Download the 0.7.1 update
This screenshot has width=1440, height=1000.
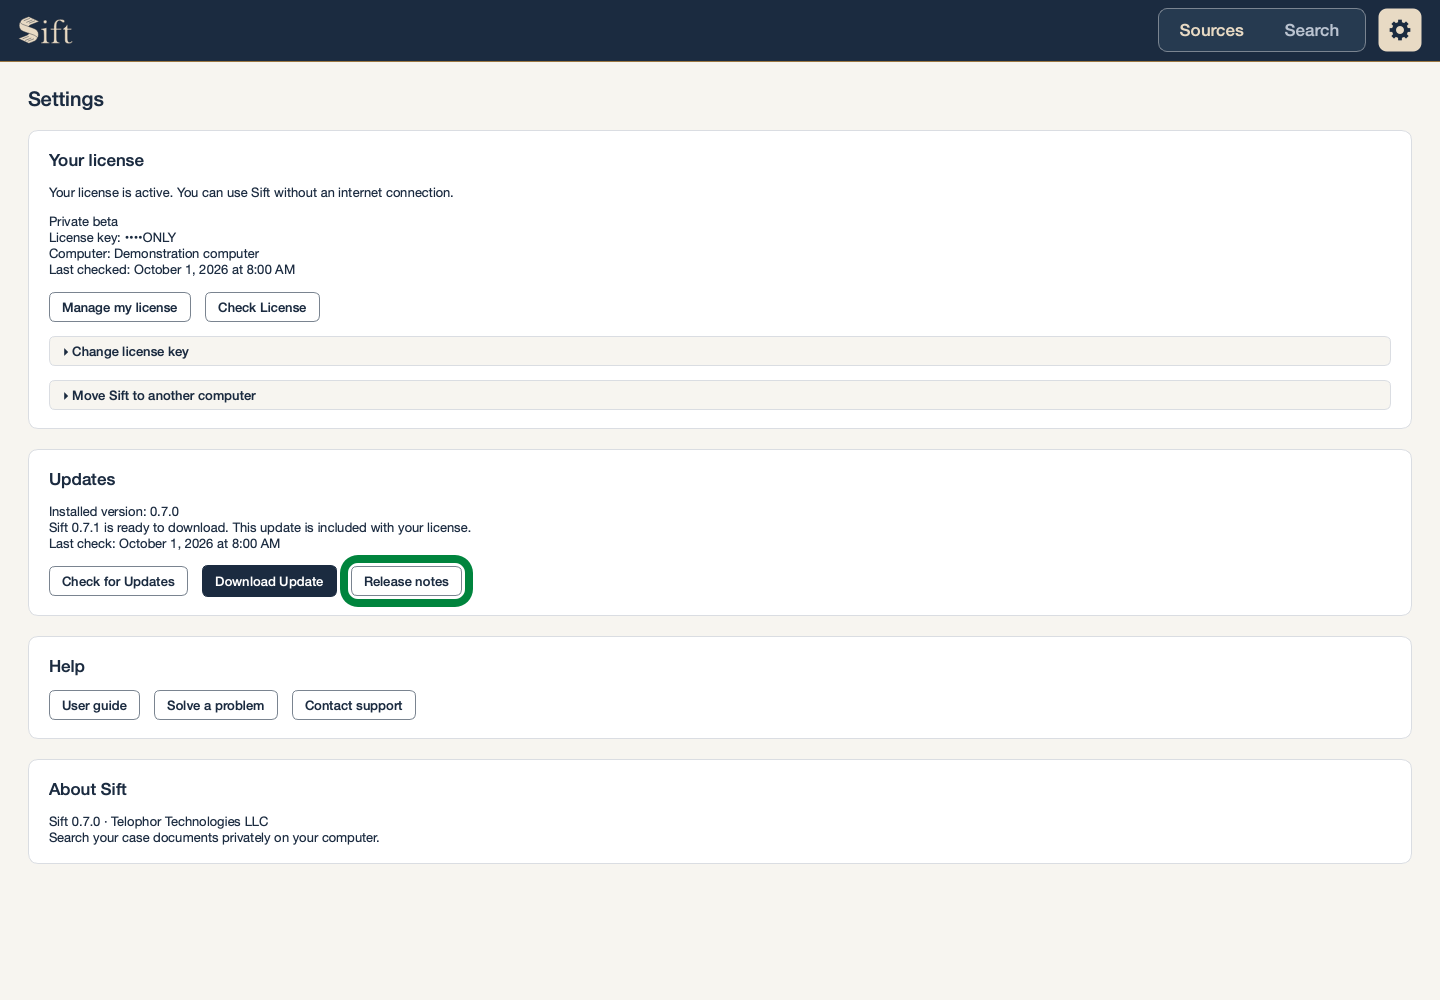click(269, 581)
